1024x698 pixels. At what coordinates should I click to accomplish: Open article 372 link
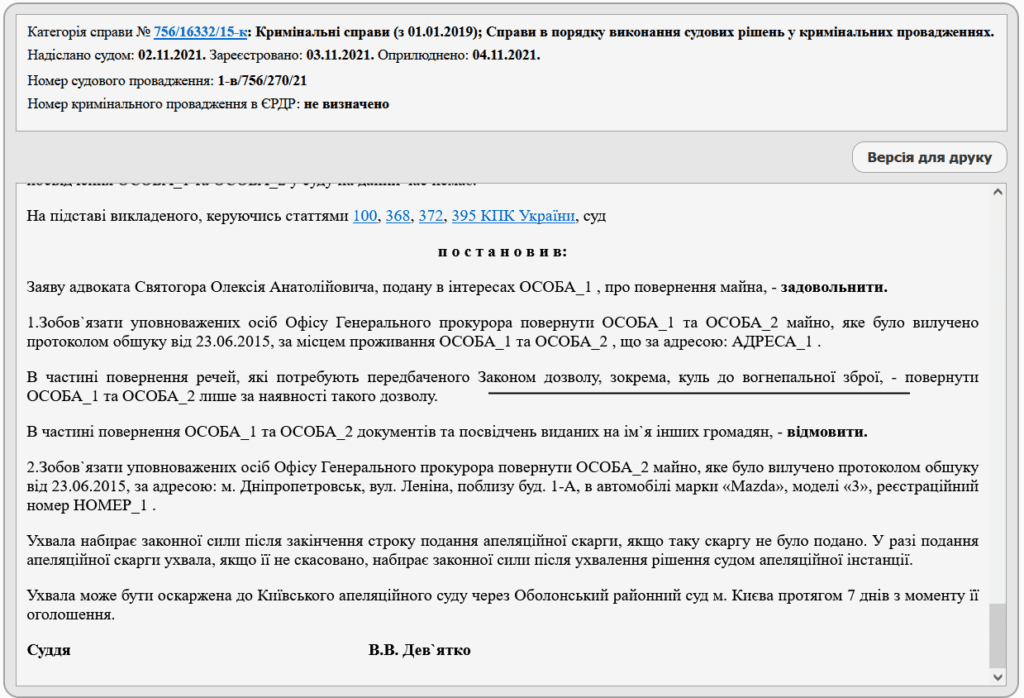pyautogui.click(x=430, y=216)
